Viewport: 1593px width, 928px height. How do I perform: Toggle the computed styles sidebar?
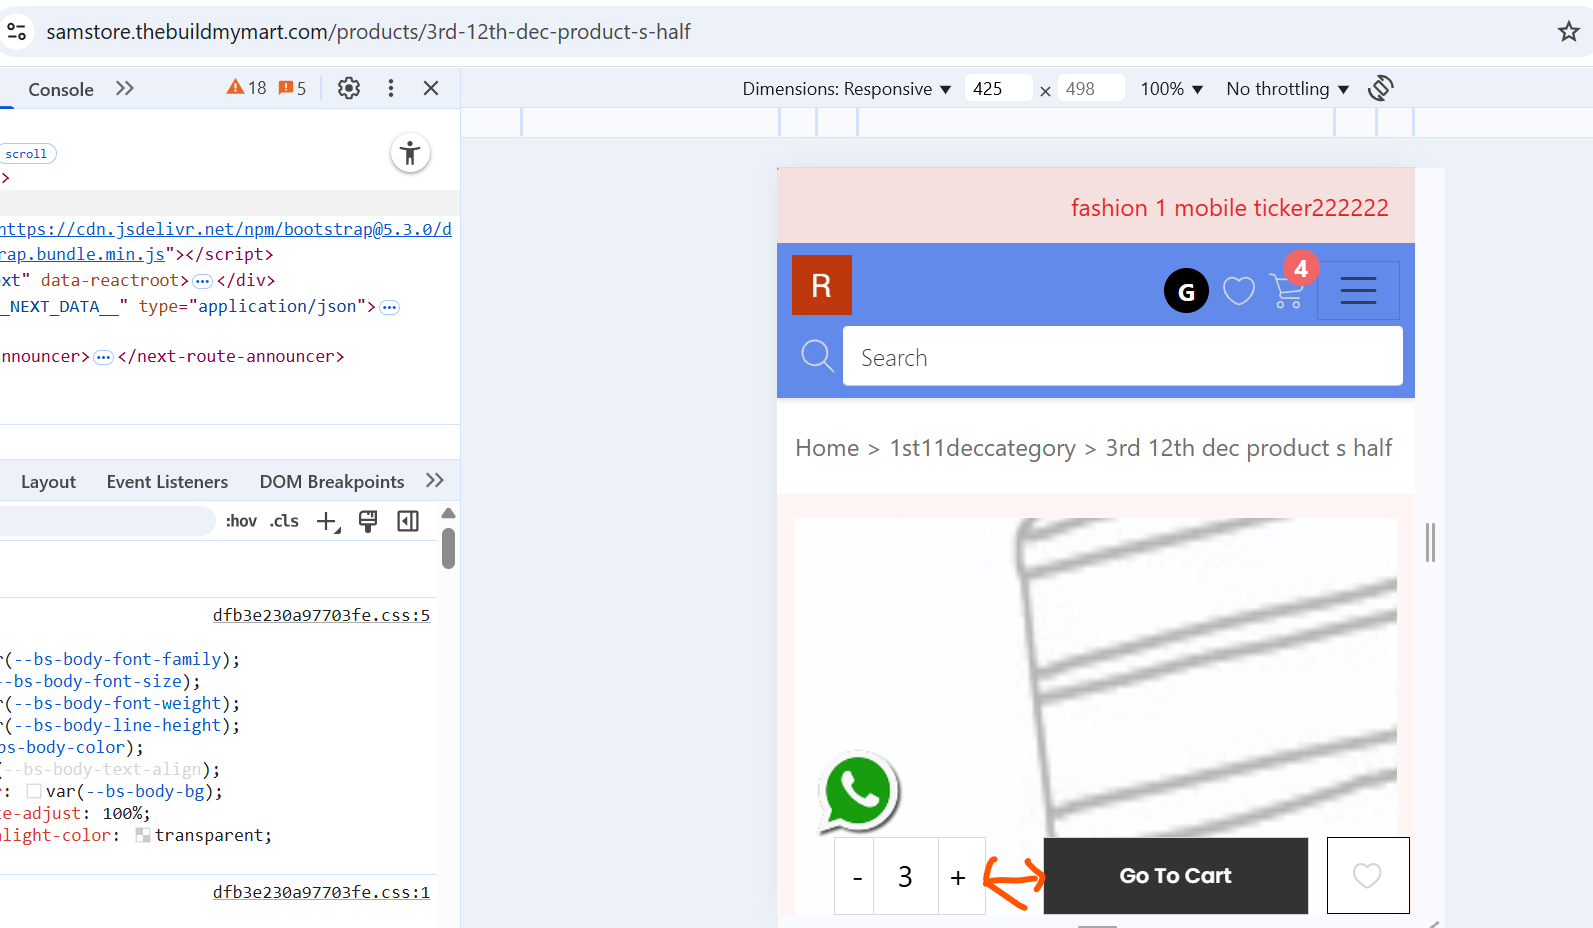[x=408, y=521]
